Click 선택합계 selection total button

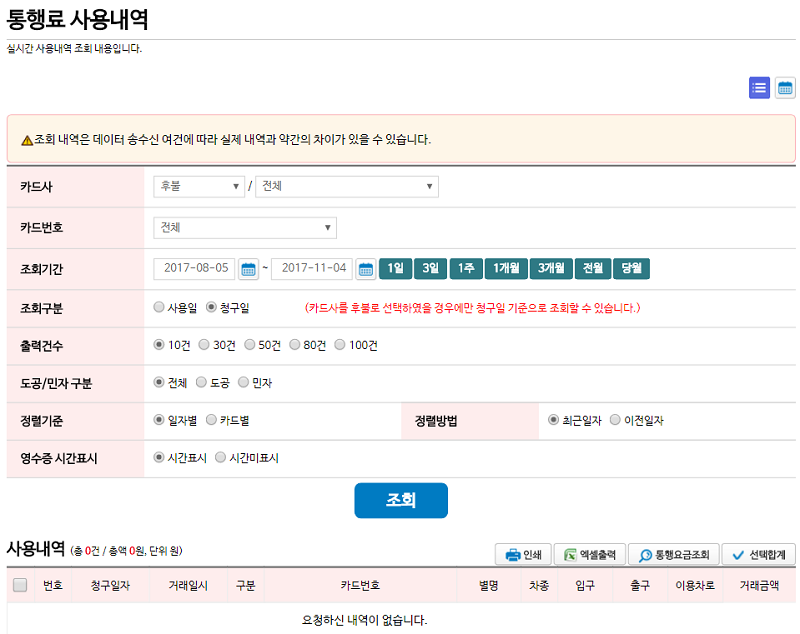(x=759, y=554)
